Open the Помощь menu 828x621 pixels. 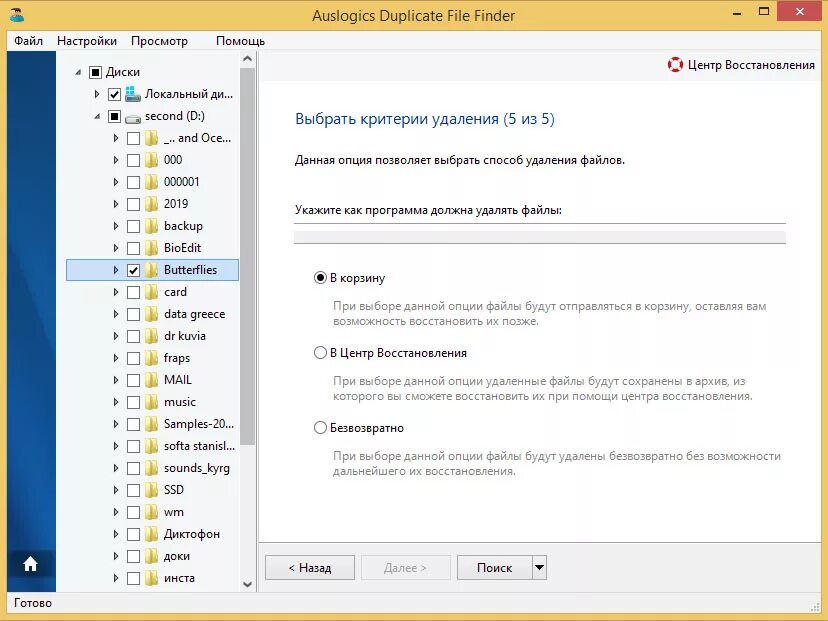[240, 41]
